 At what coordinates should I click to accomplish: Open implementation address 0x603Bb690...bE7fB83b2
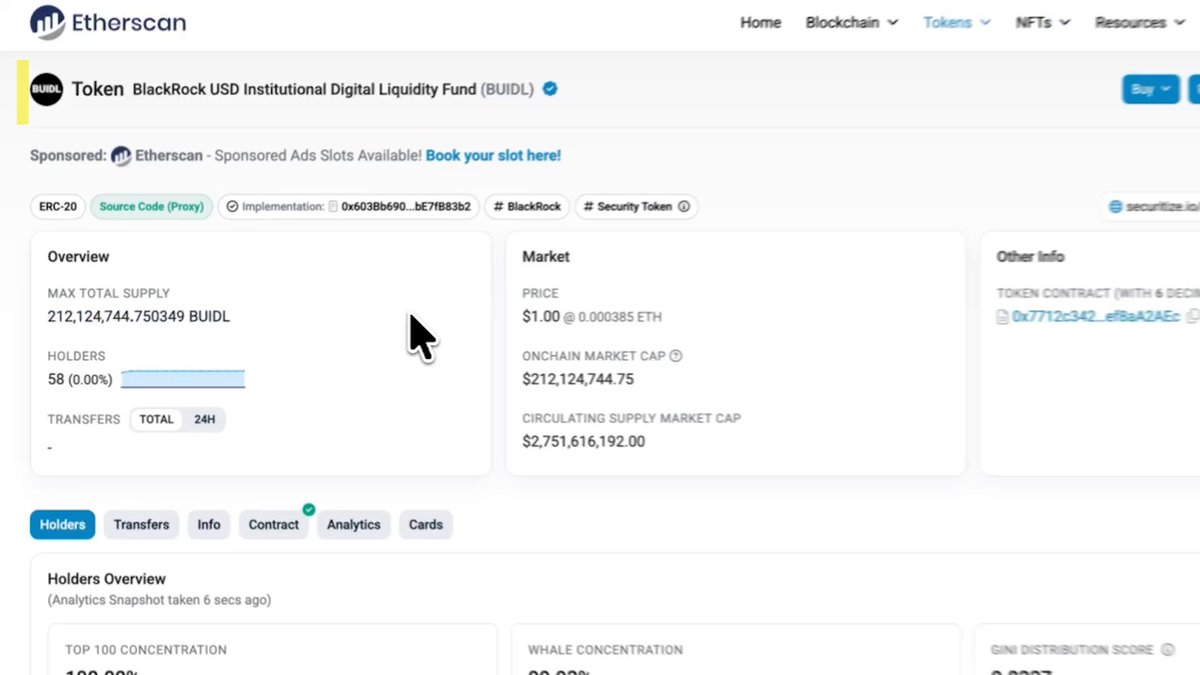coord(406,207)
